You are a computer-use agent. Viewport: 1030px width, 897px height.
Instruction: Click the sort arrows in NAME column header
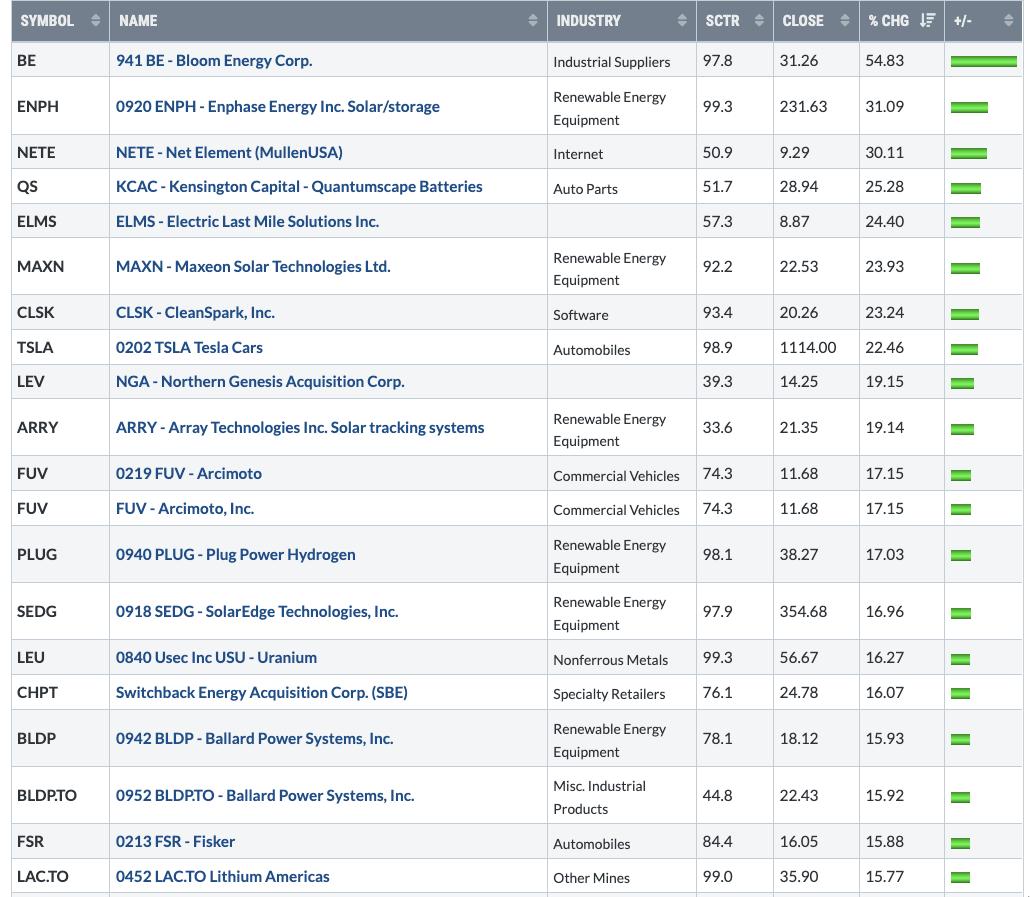tap(533, 20)
